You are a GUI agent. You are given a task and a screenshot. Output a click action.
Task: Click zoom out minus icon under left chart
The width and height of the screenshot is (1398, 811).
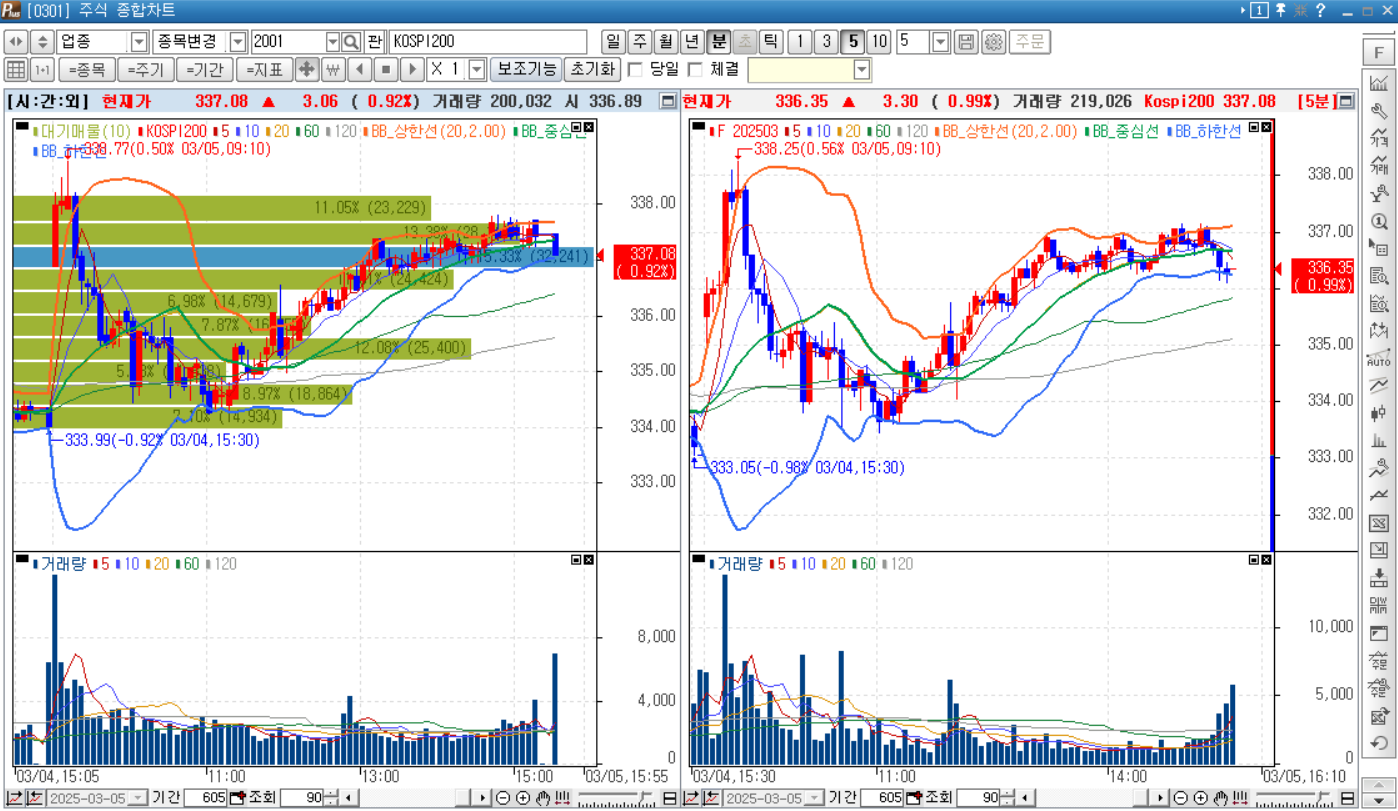[x=503, y=798]
